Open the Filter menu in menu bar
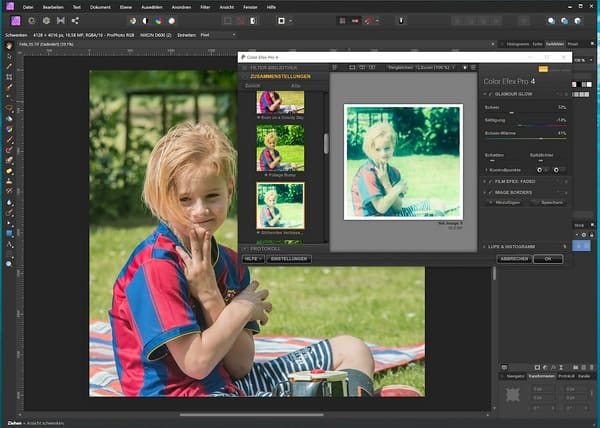Screen dimensions: 600x428 coord(205,7)
